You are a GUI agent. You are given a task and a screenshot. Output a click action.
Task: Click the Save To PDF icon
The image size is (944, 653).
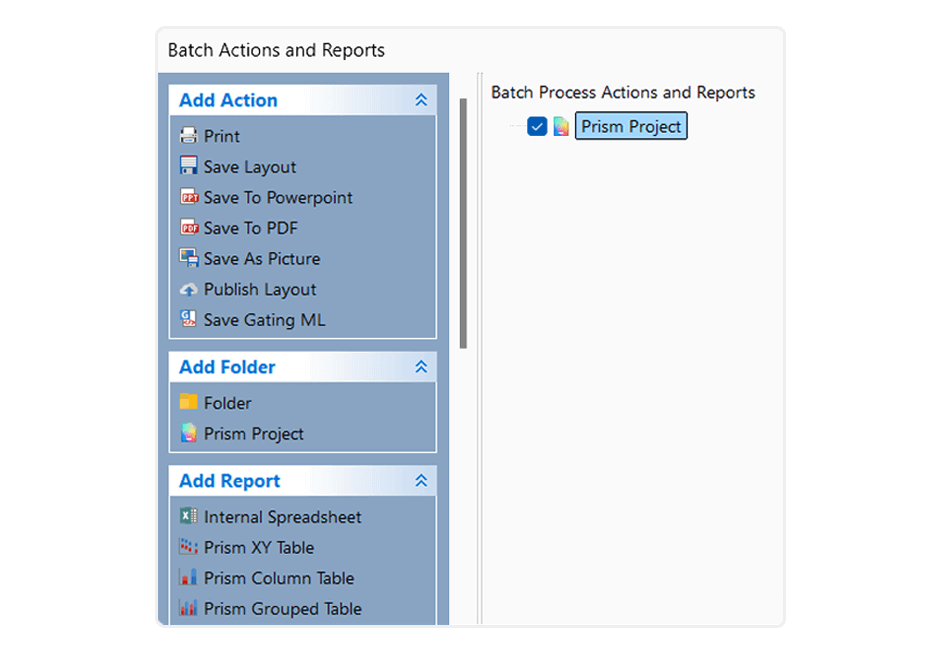188,228
